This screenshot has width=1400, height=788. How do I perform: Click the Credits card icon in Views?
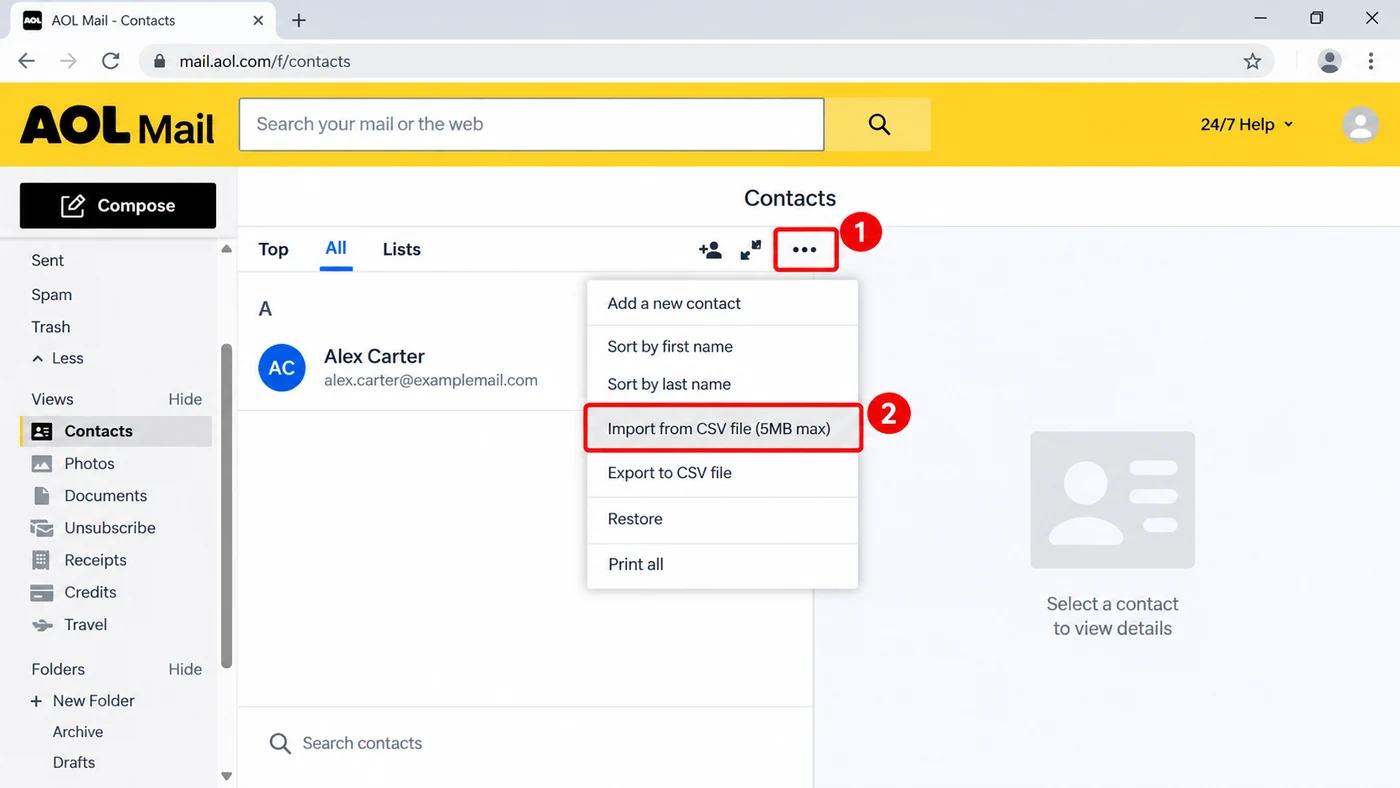pos(42,592)
